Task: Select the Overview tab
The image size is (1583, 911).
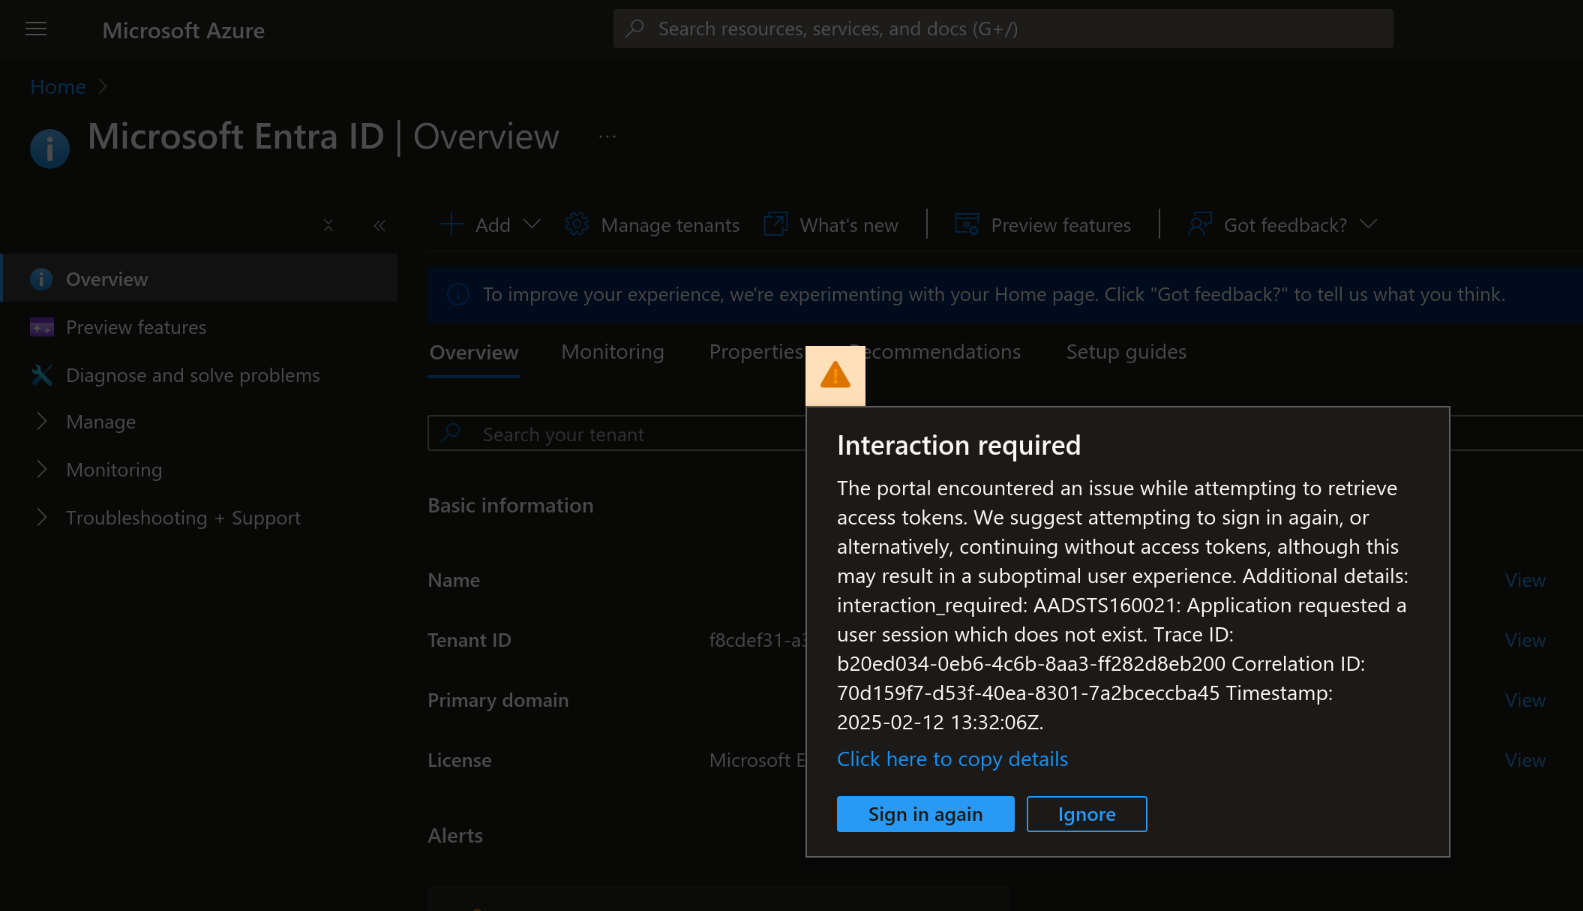Action: pyautogui.click(x=474, y=353)
